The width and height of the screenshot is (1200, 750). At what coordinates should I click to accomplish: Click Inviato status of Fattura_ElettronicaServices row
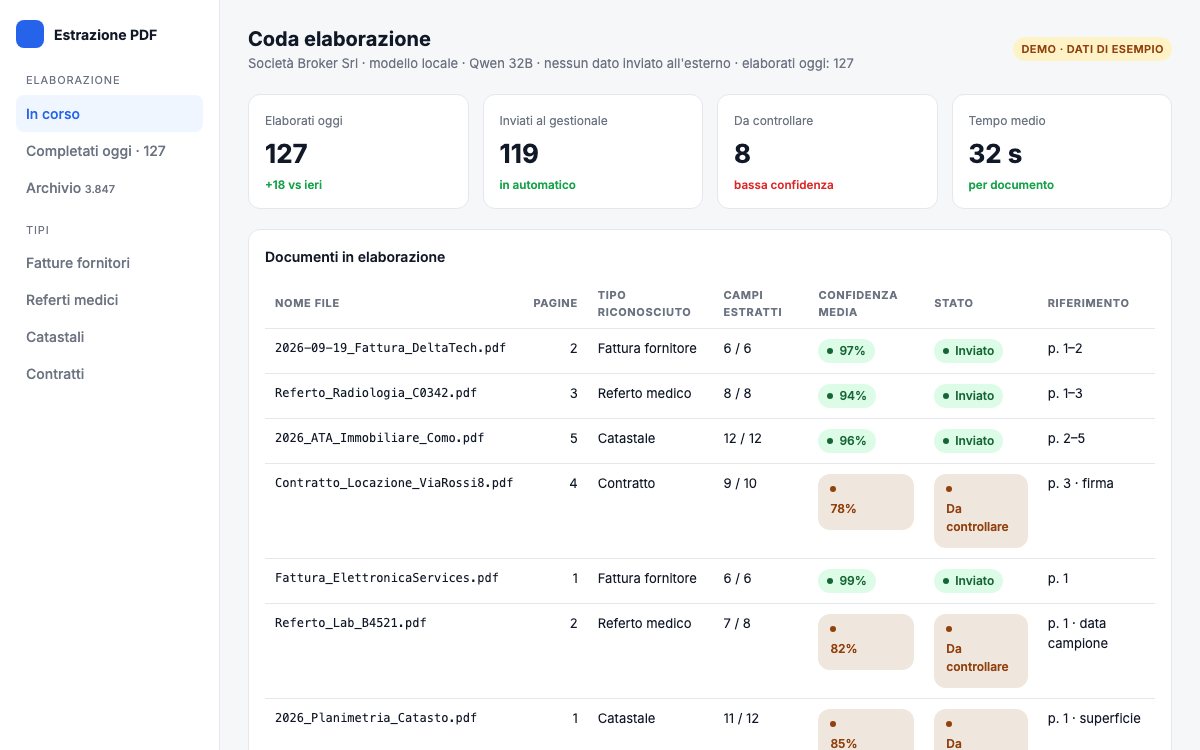coord(968,581)
